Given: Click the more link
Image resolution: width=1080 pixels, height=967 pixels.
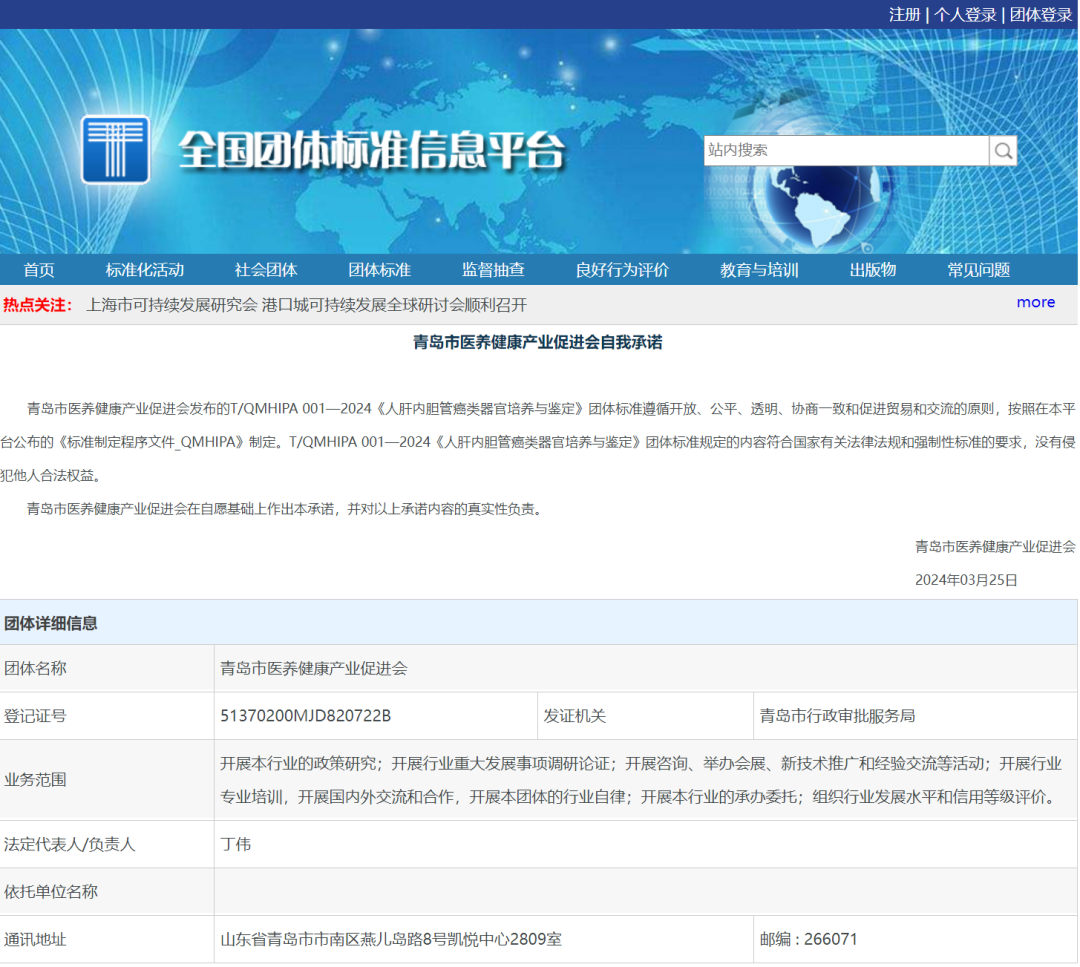Looking at the screenshot, I should (1035, 302).
